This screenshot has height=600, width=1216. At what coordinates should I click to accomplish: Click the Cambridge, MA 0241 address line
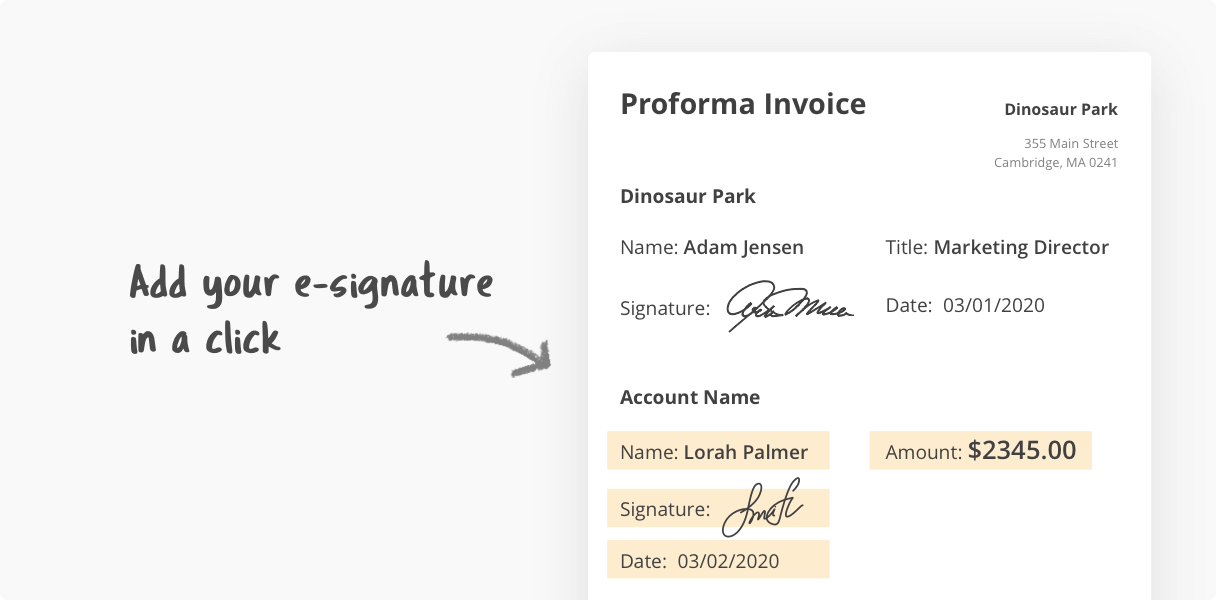(1056, 163)
